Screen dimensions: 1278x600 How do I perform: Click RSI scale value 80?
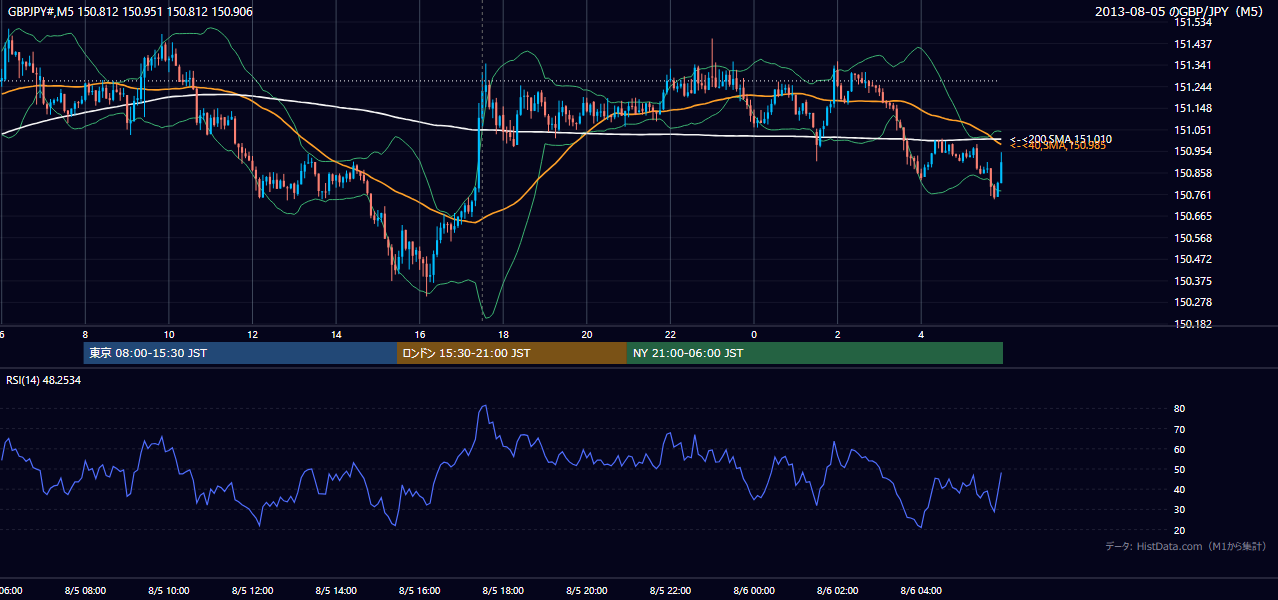tap(1180, 409)
